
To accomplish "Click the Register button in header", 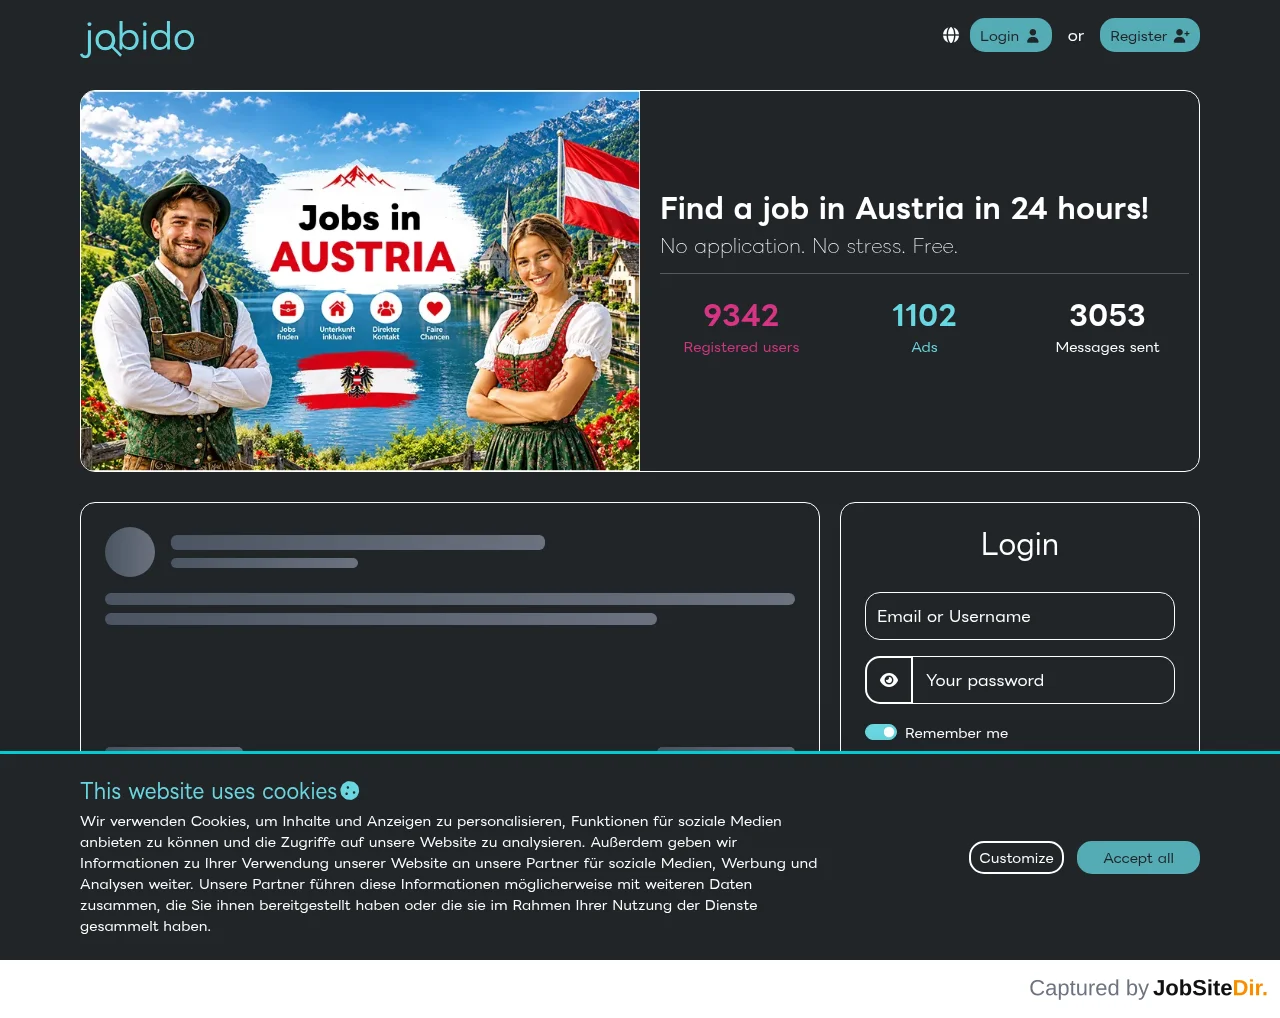I will pos(1150,35).
